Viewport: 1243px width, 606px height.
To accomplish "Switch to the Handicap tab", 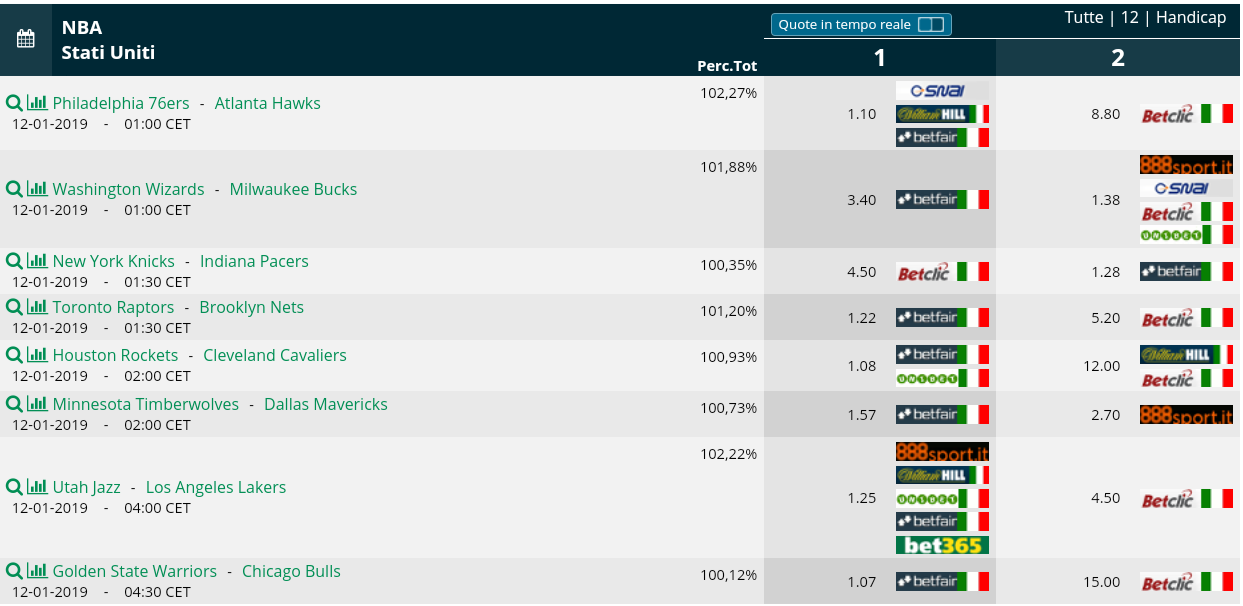I will (x=1191, y=18).
